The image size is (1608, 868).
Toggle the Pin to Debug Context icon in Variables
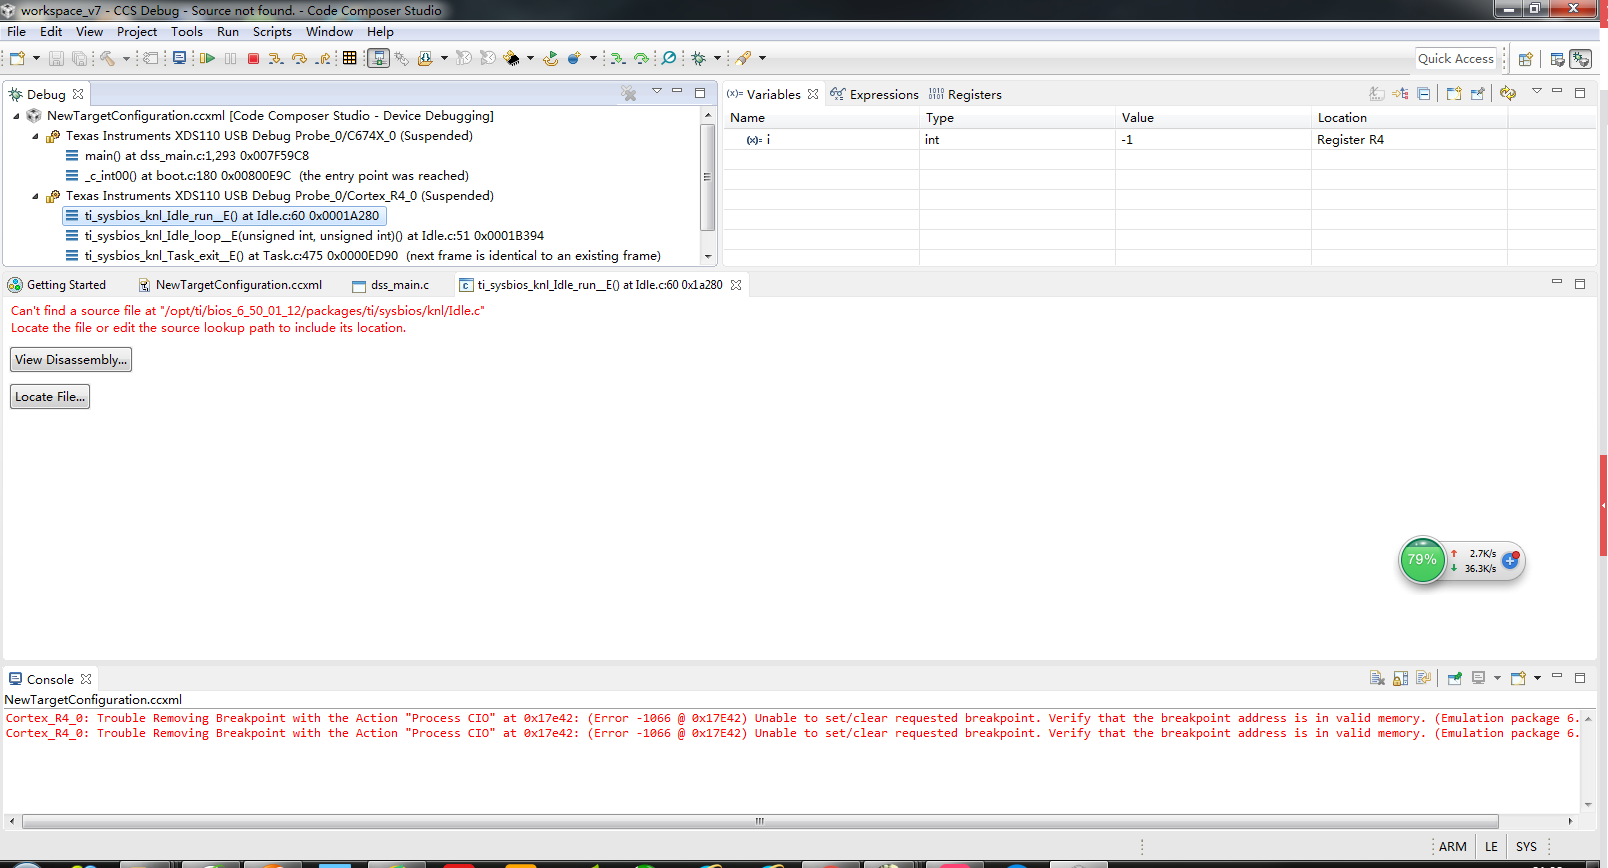(x=1478, y=93)
